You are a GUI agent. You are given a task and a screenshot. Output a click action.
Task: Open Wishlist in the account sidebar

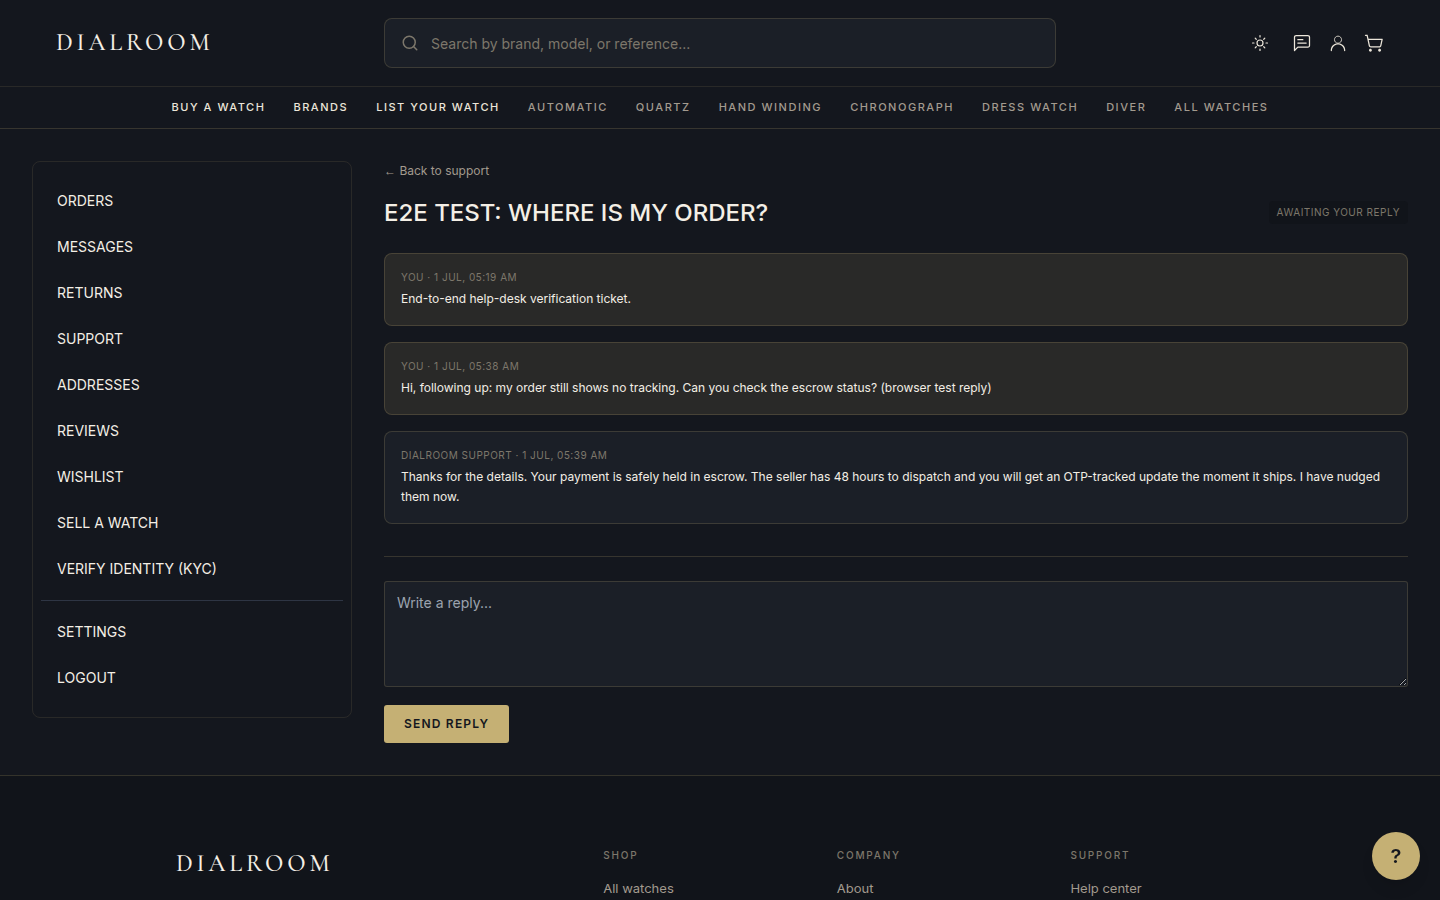[x=192, y=477]
